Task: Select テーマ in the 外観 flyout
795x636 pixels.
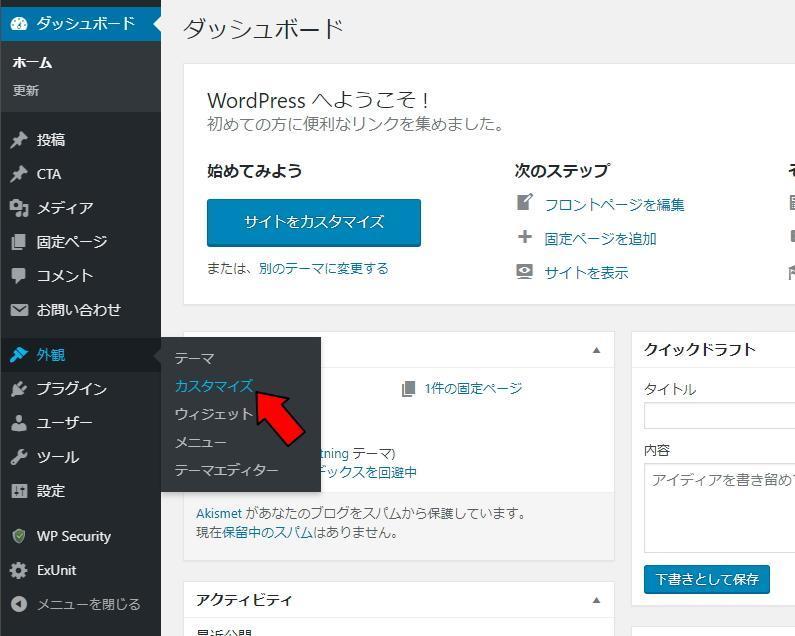Action: pos(194,359)
